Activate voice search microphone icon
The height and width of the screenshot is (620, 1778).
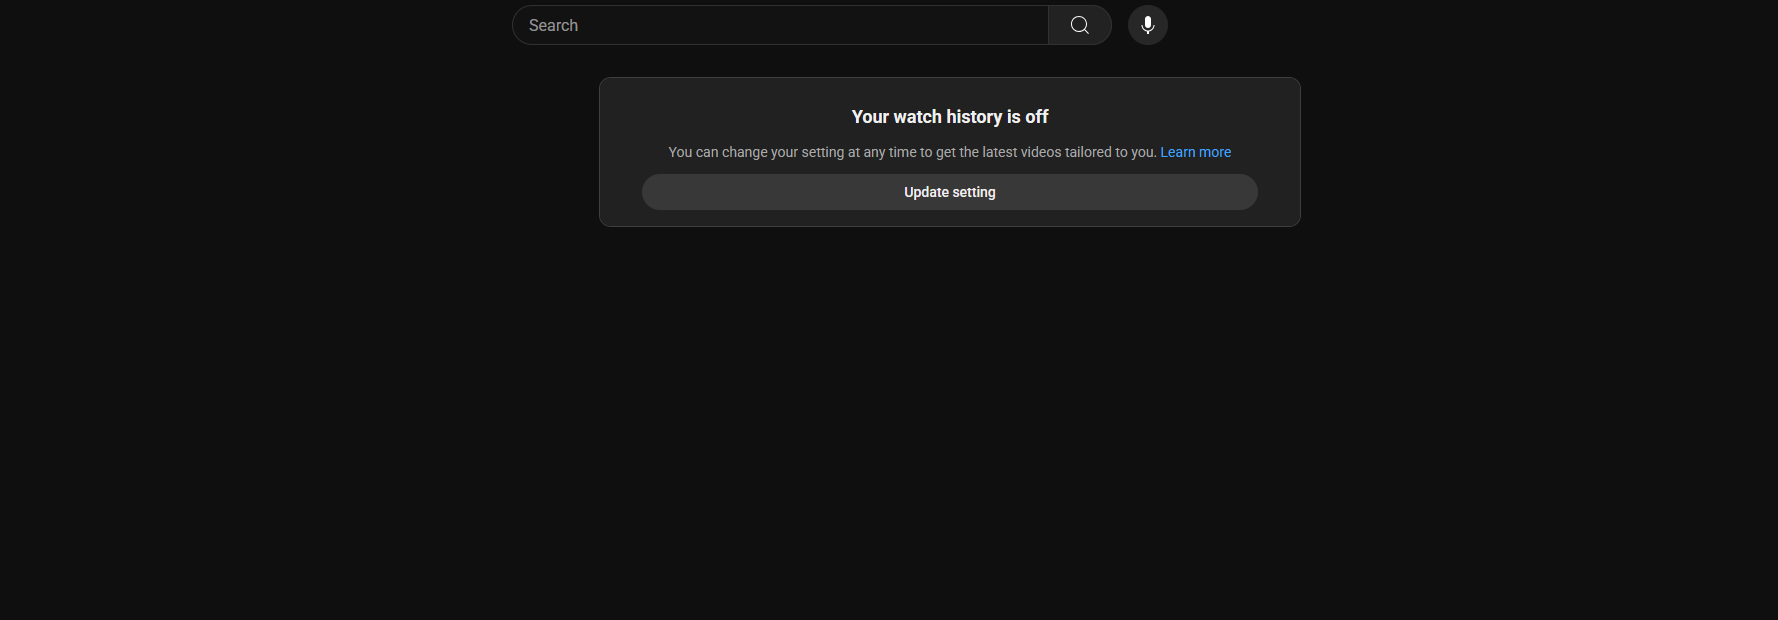1148,25
